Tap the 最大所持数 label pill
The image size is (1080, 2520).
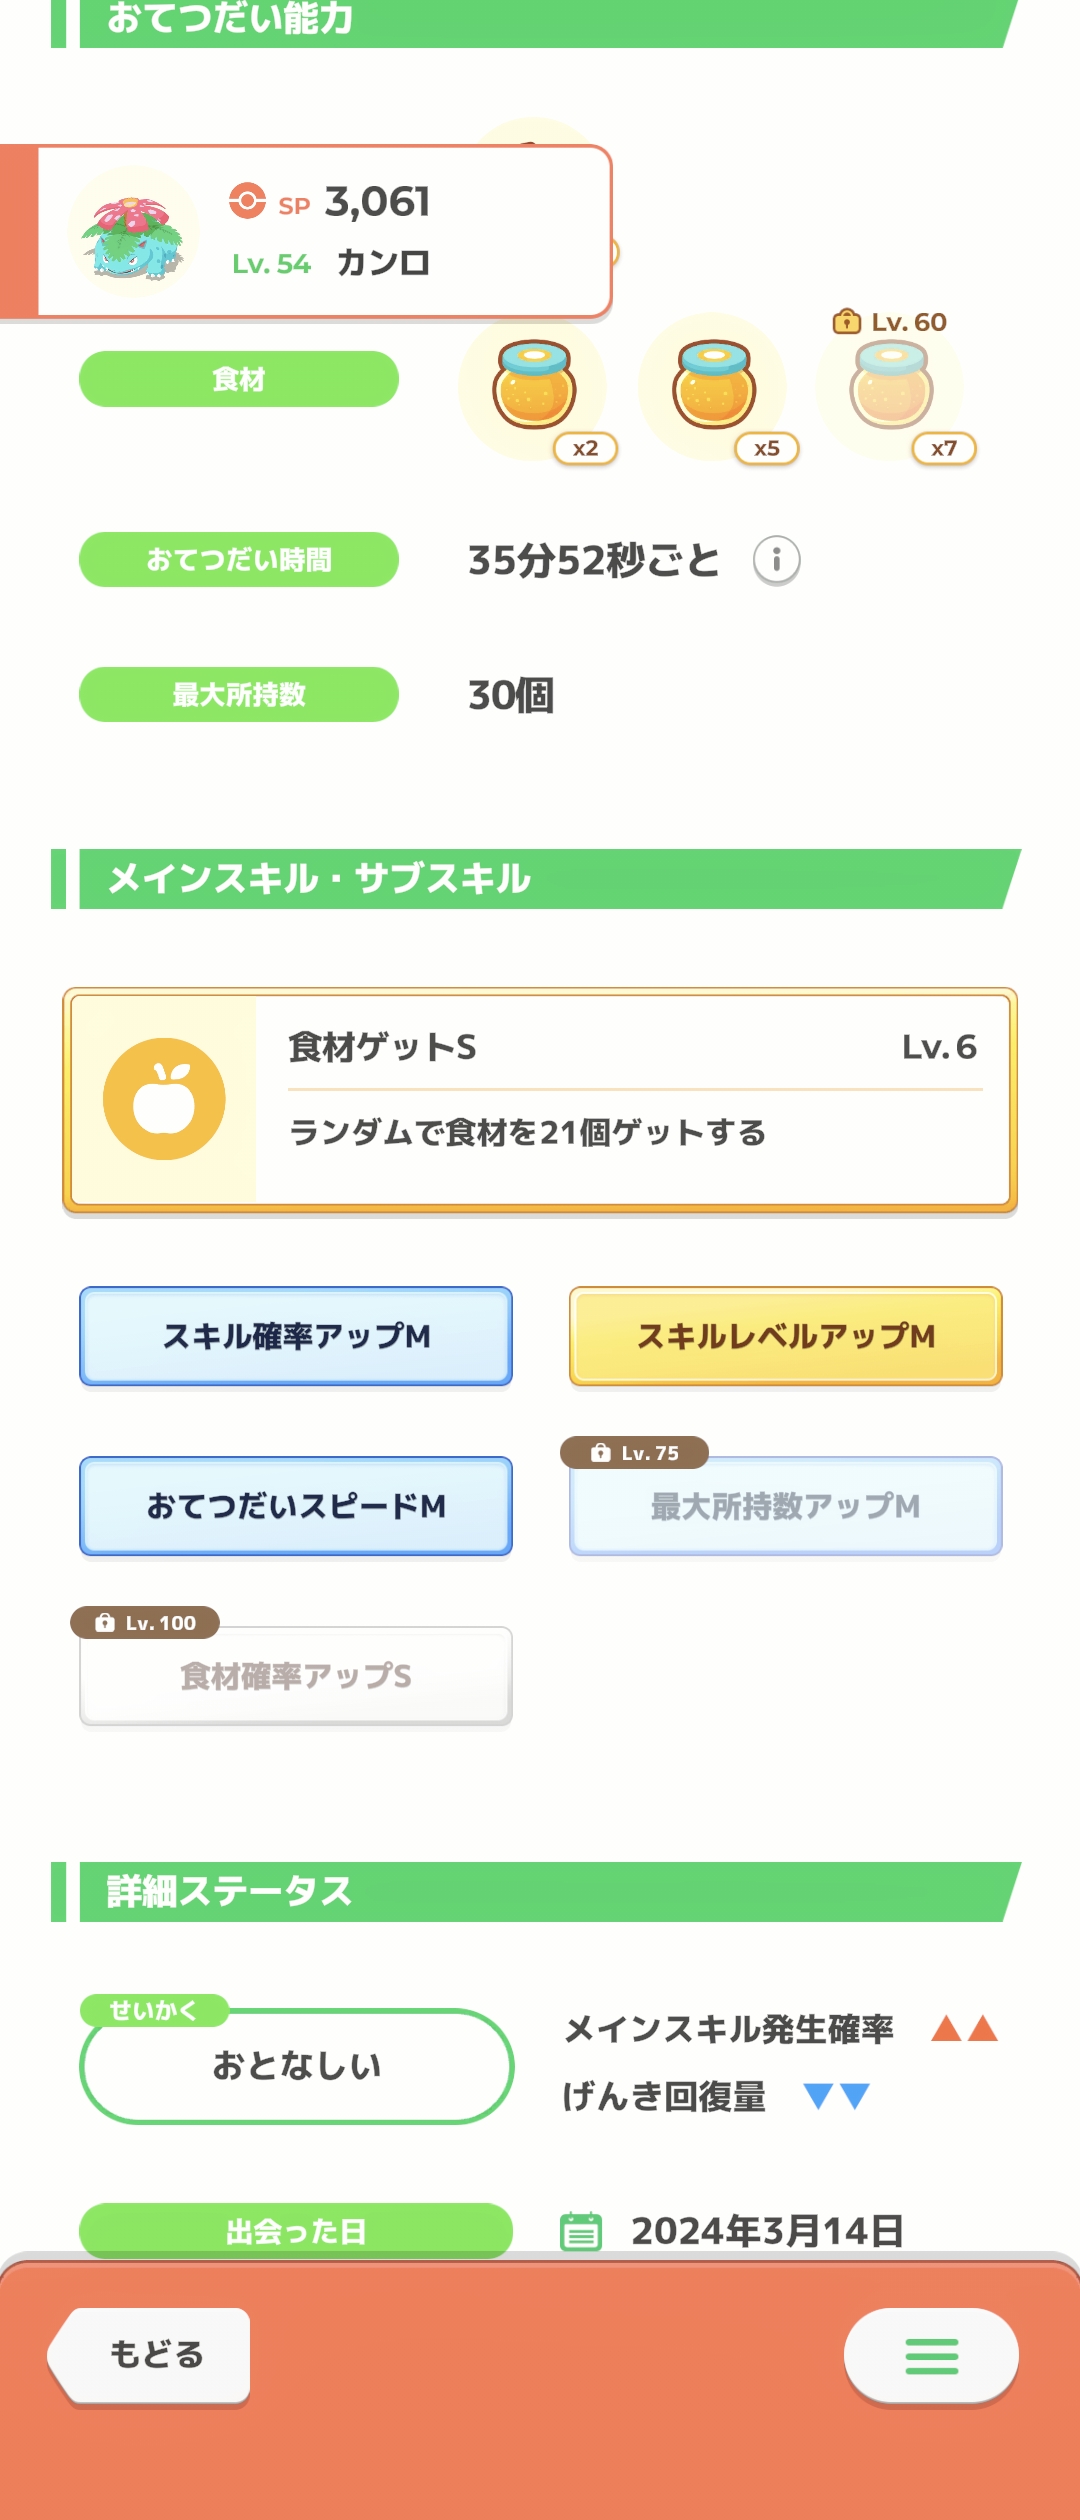pyautogui.click(x=239, y=694)
